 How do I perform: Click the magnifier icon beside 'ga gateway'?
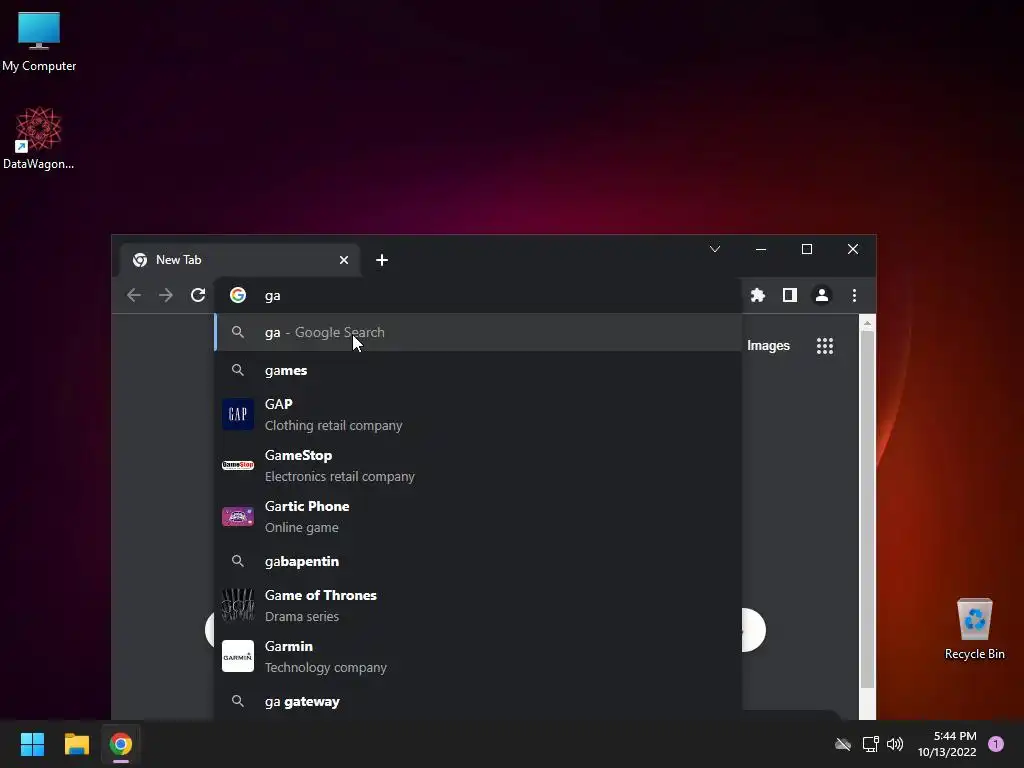(238, 701)
